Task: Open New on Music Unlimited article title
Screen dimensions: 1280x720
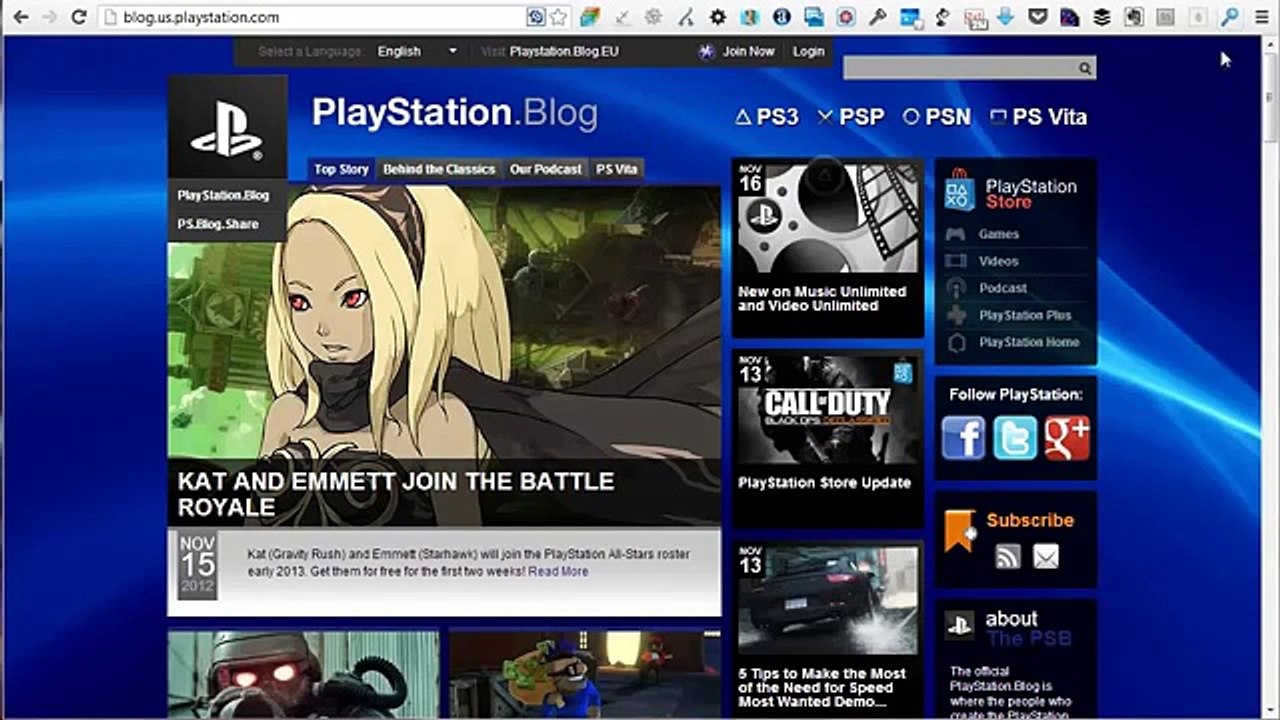Action: pos(822,299)
